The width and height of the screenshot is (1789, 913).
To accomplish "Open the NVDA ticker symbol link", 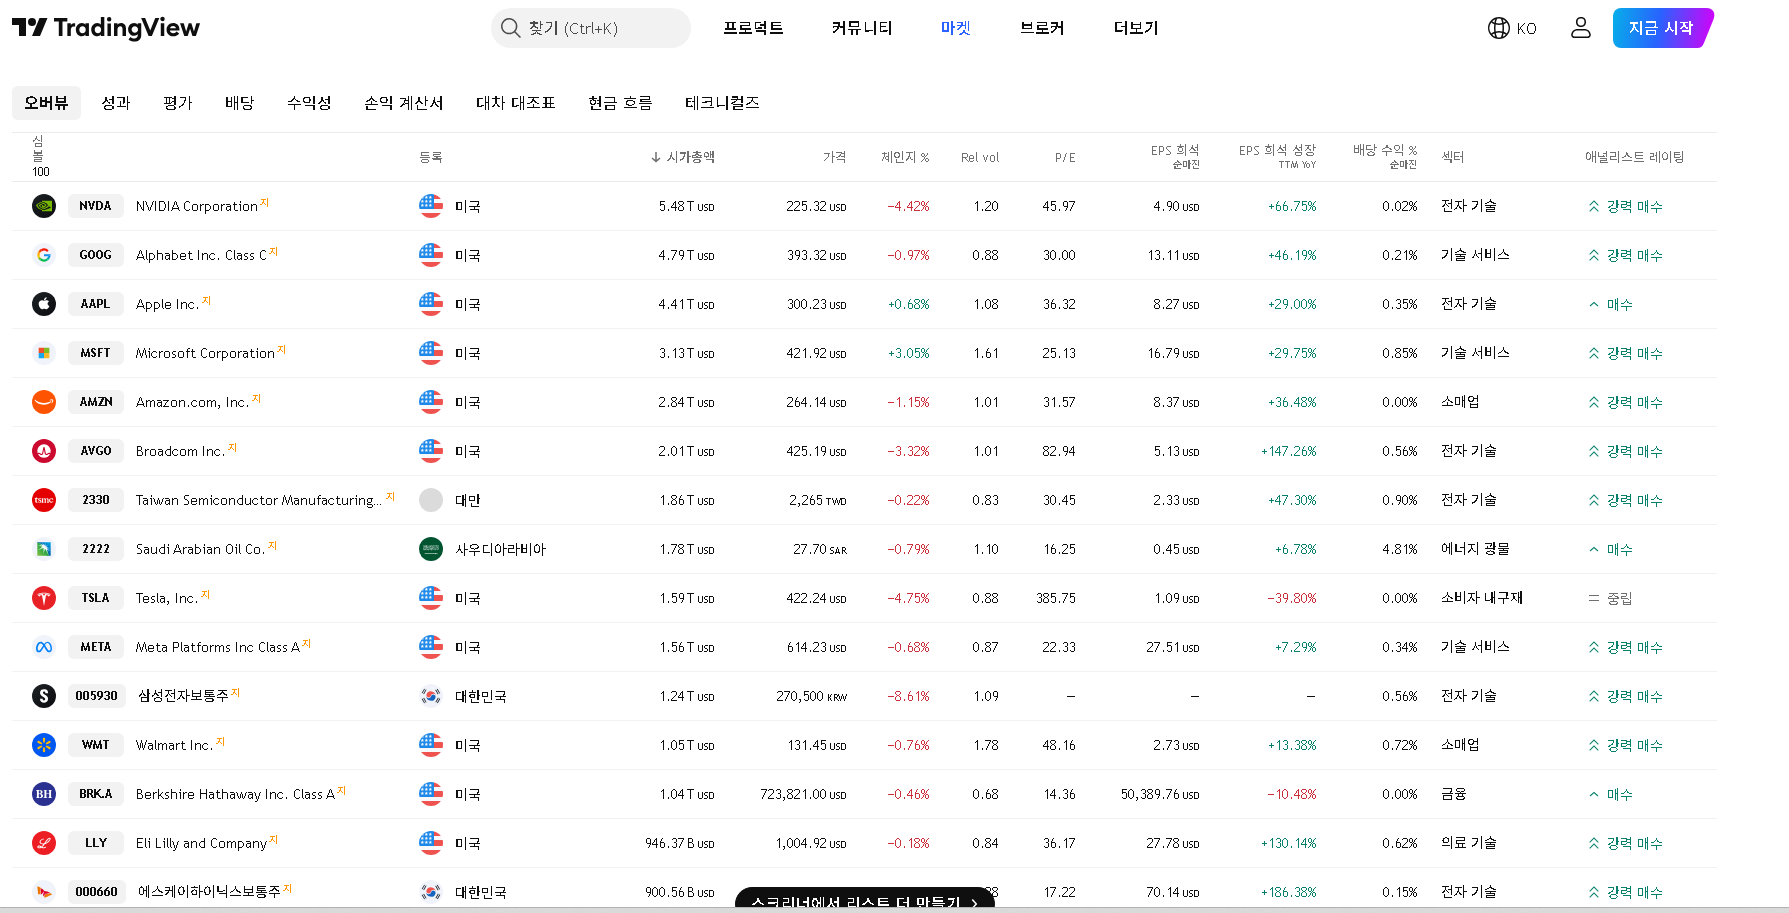I will click(96, 206).
